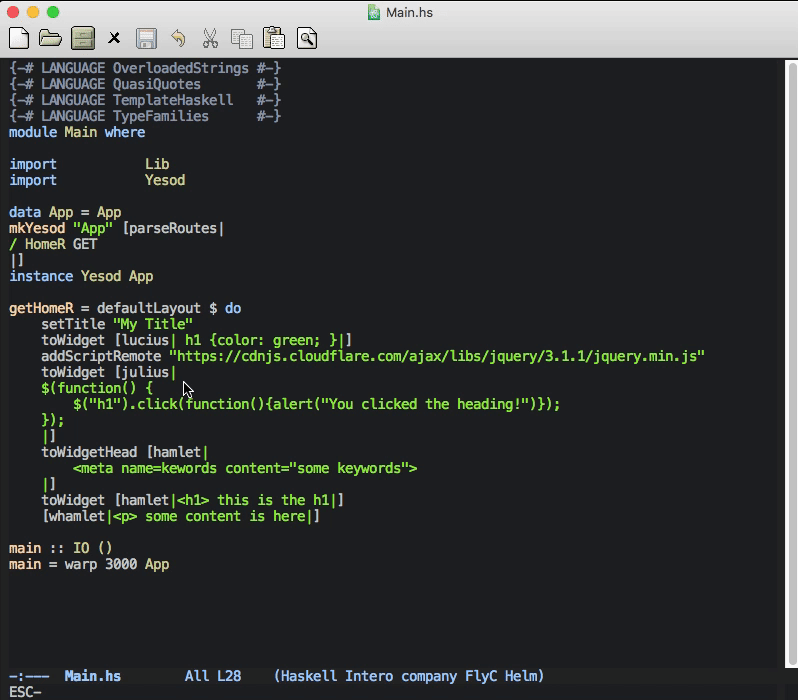This screenshot has height=700, width=798.
Task: Paste from the clipboard icon
Action: pyautogui.click(x=274, y=39)
